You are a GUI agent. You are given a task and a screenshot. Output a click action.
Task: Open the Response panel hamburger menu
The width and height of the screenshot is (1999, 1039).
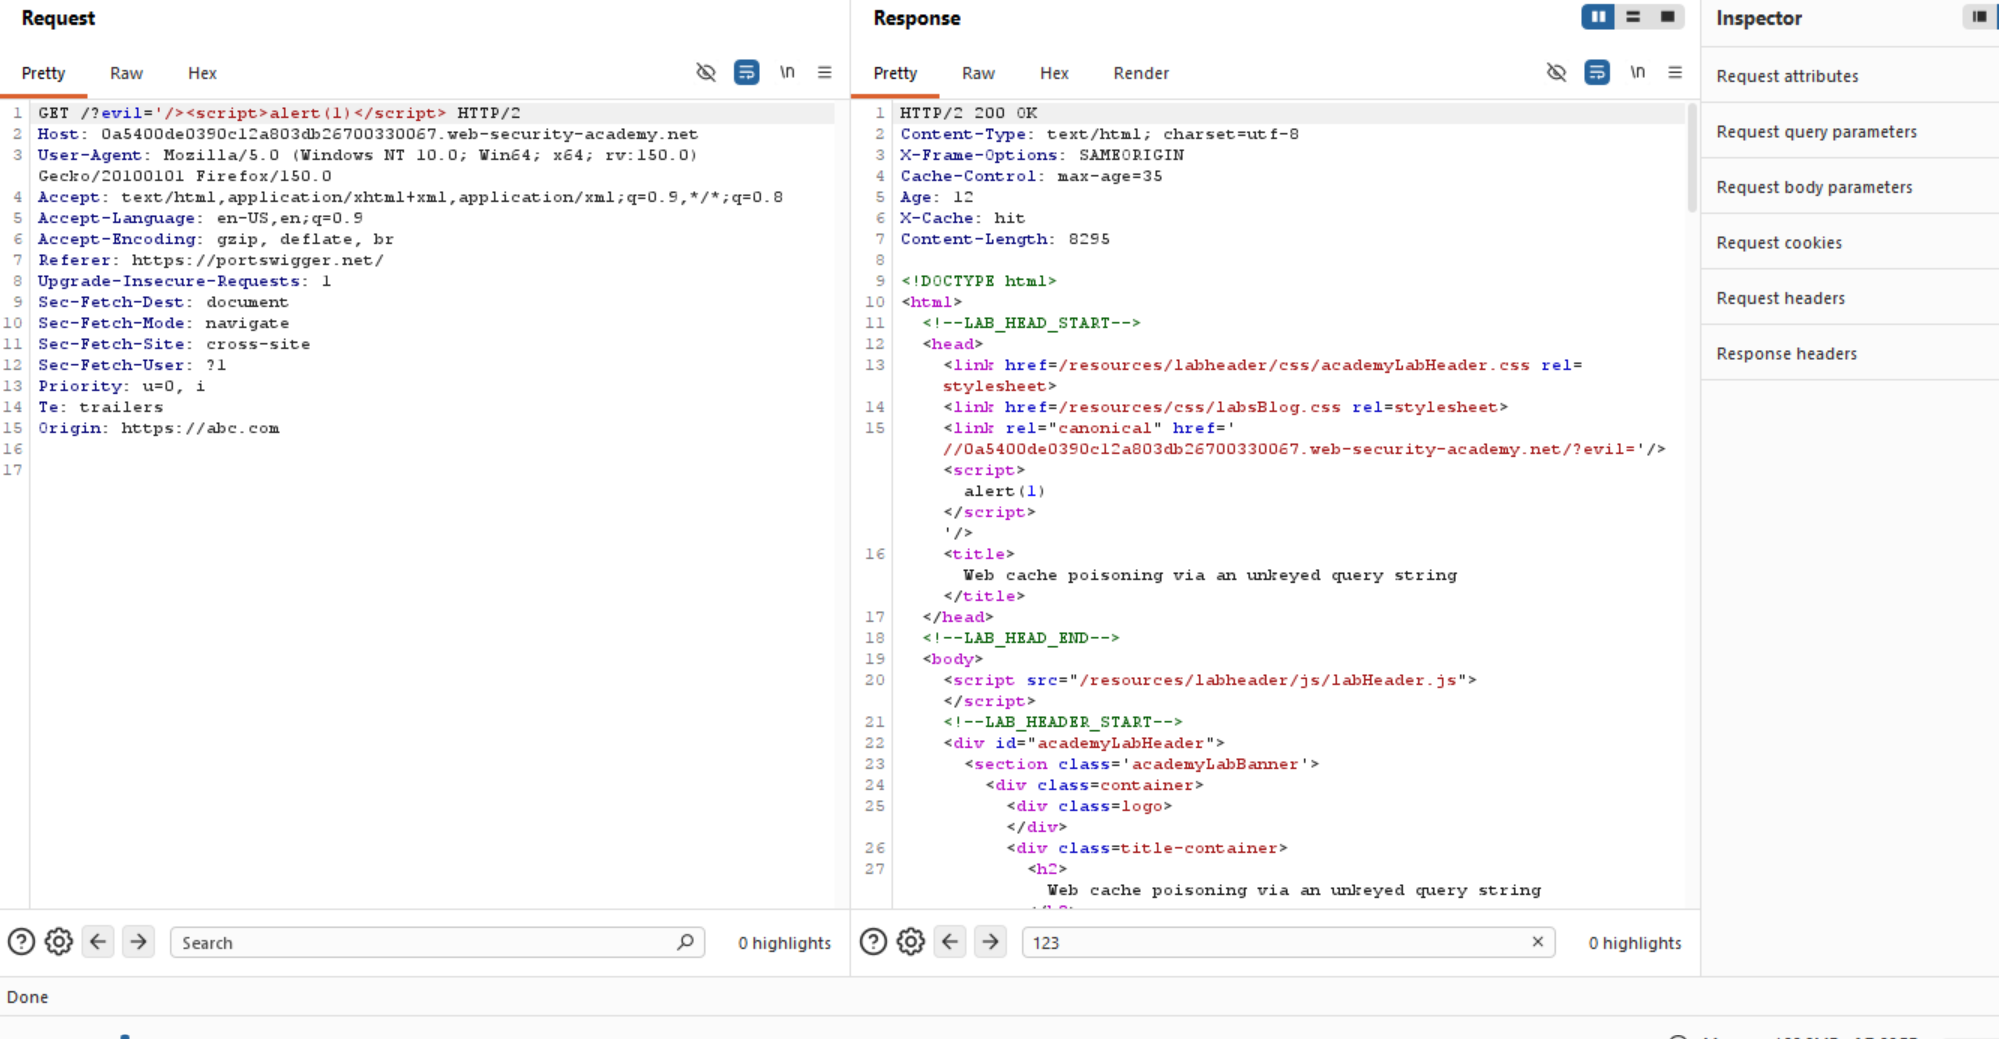click(x=1675, y=72)
